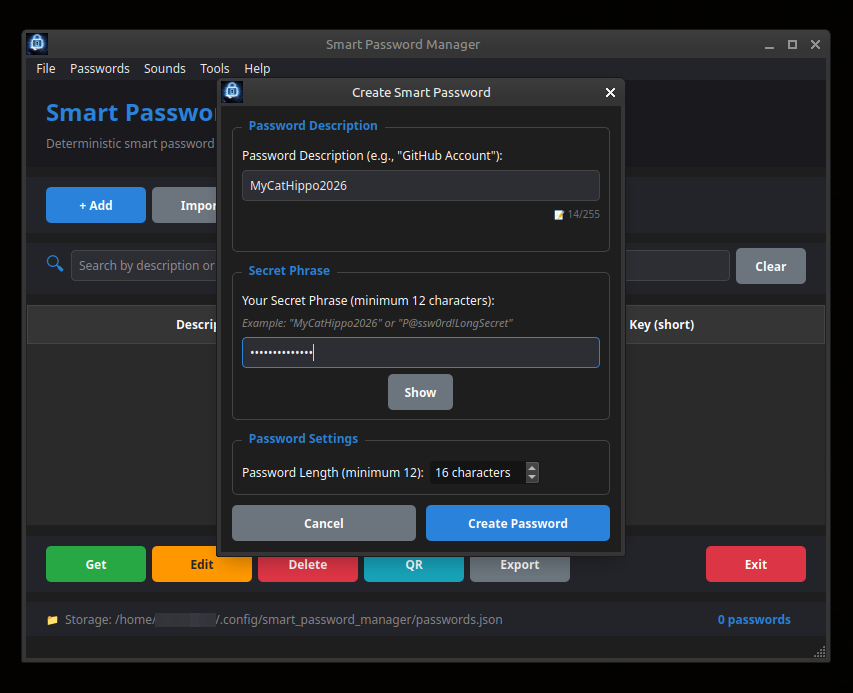
Task: Click the Smart Password blue heading
Action: 131,113
